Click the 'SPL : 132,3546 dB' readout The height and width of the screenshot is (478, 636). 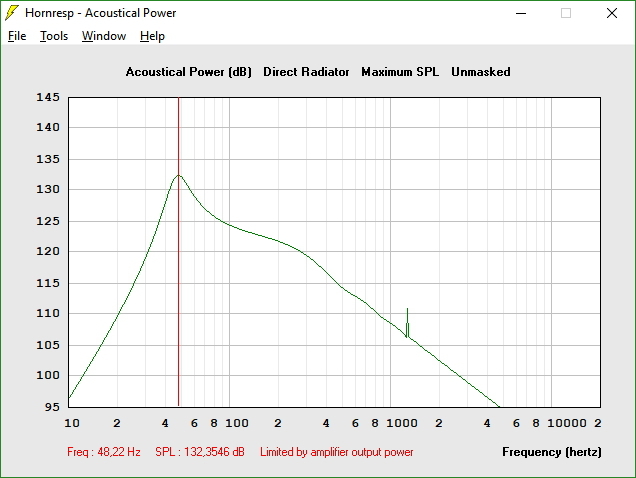(x=200, y=452)
